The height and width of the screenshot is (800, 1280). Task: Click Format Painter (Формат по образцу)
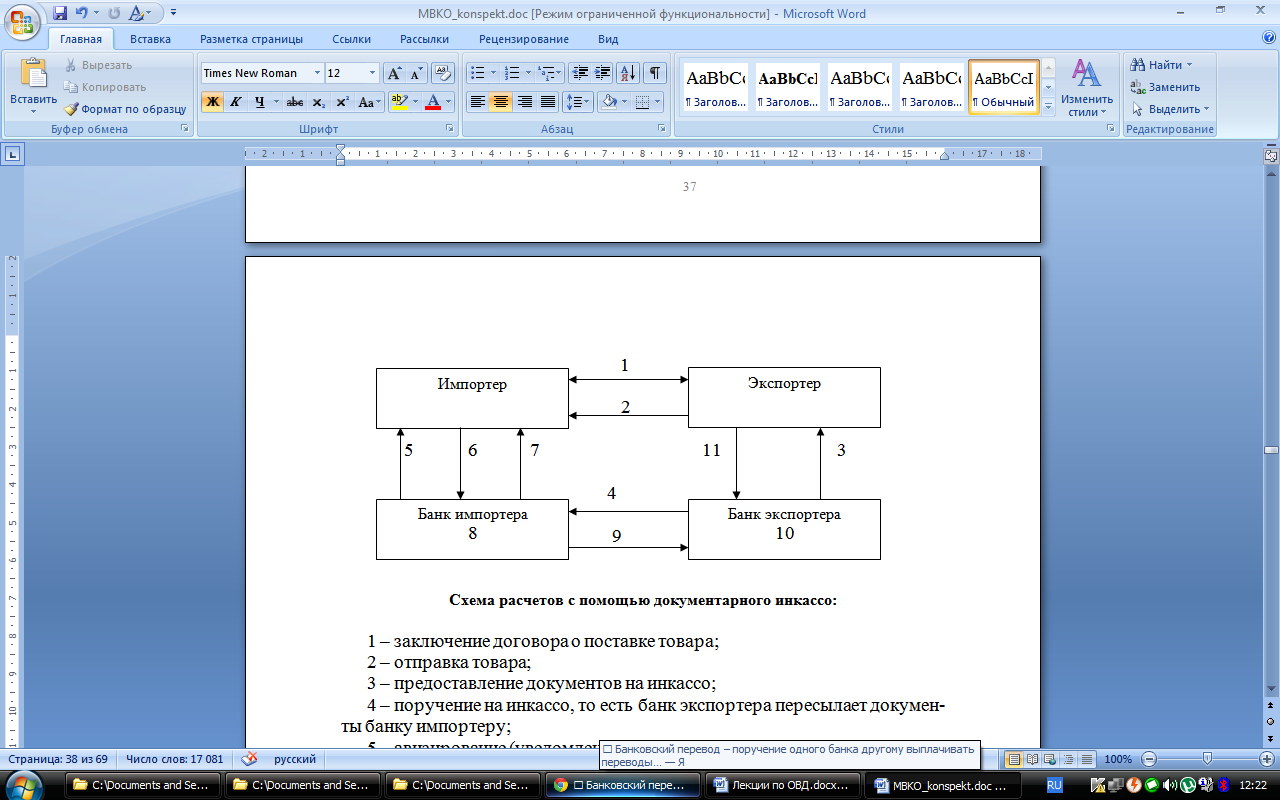(125, 109)
